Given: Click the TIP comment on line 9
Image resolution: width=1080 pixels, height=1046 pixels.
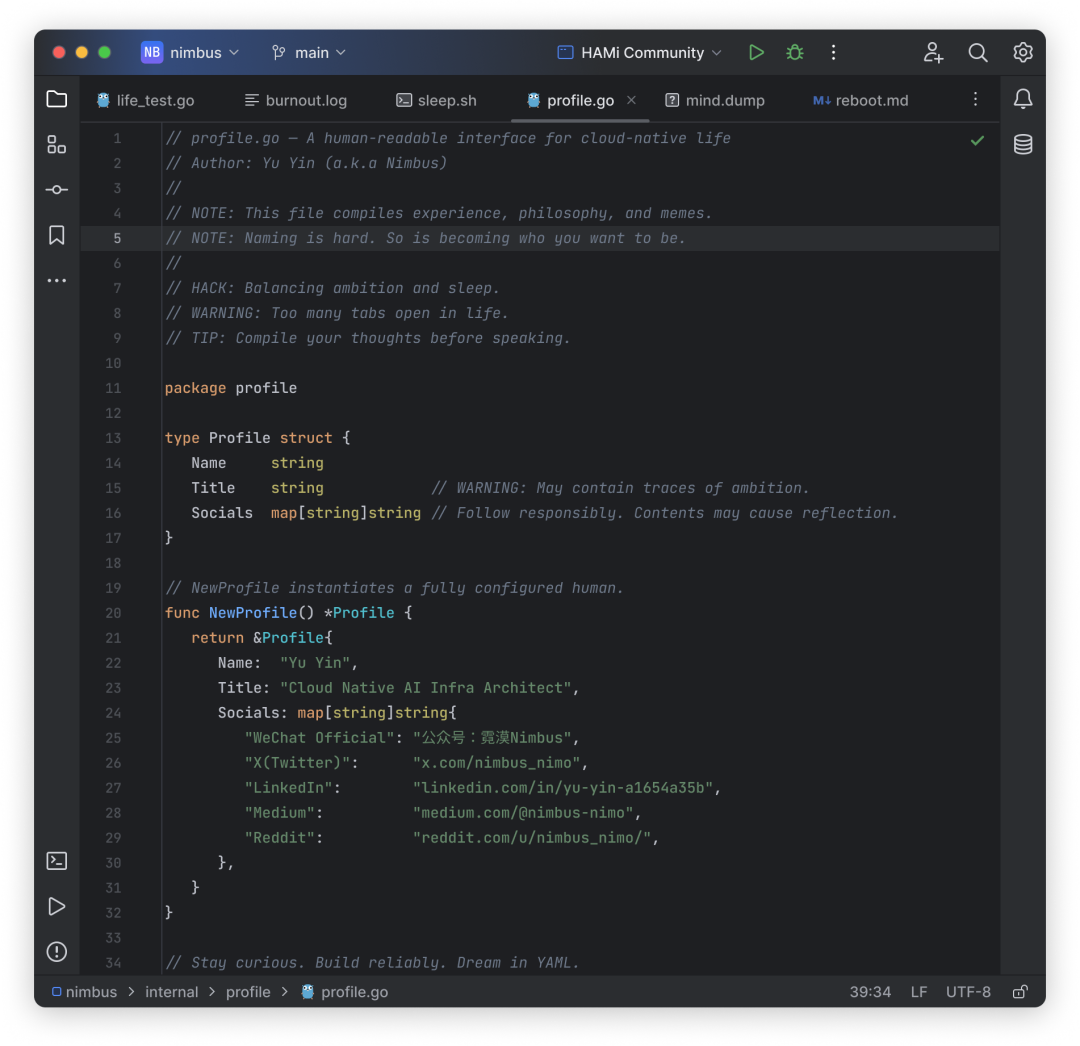Looking at the screenshot, I should [x=368, y=338].
